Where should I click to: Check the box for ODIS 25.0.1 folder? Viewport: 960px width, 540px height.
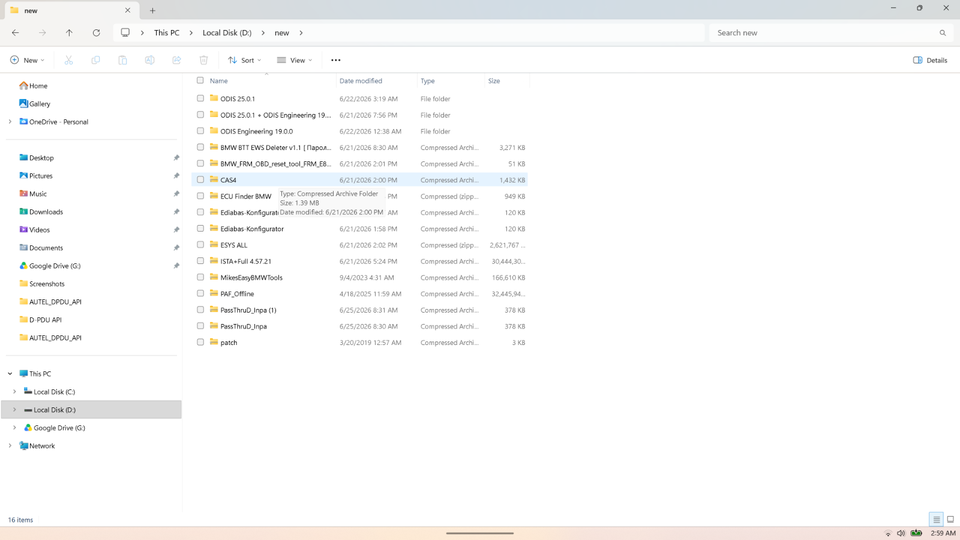200,98
